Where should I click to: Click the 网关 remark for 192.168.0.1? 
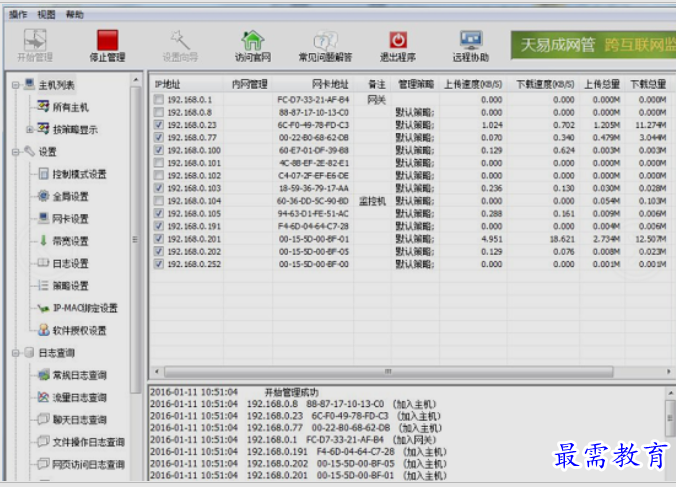coord(376,100)
